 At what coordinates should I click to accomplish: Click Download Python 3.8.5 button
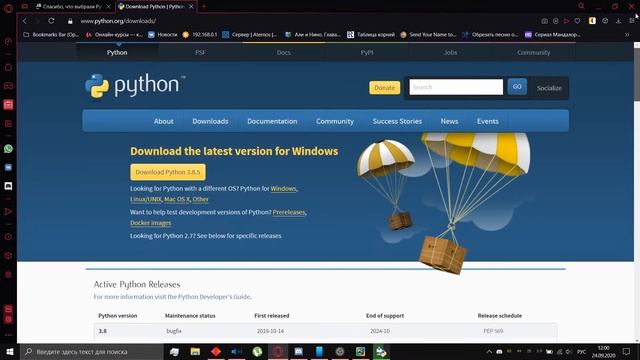pos(168,172)
